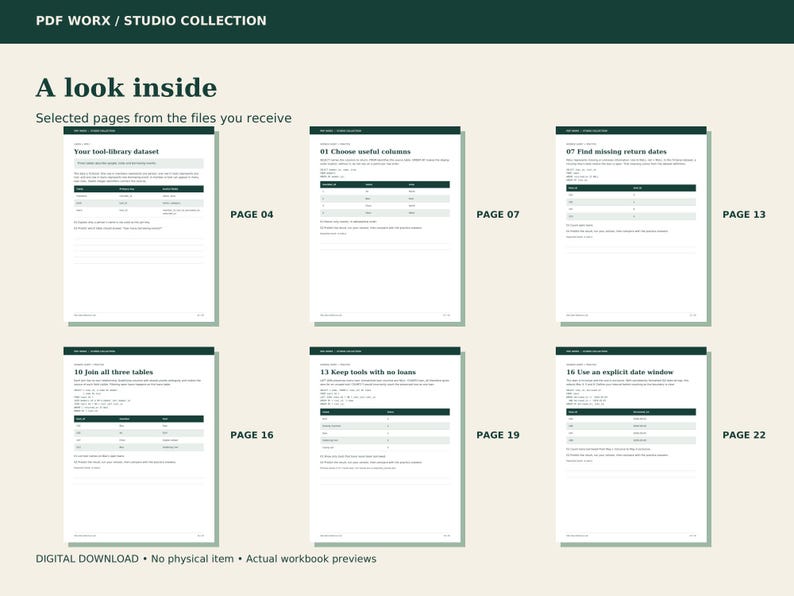
Task: Click the '01 Choose useful columns' page title
Action: (x=365, y=151)
